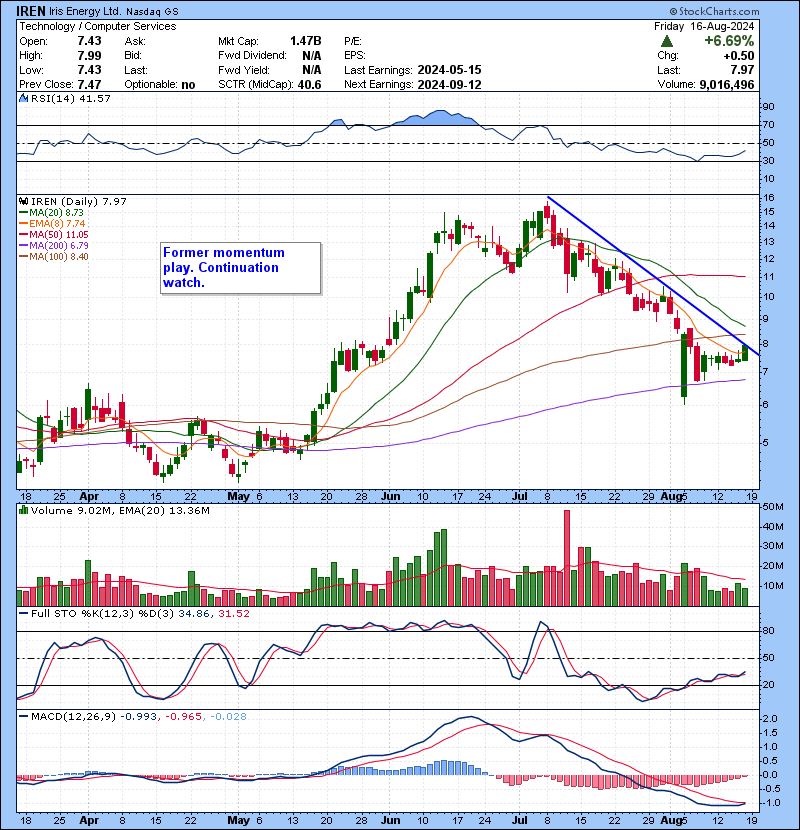
Task: Click the Optionable value no
Action: [188, 85]
